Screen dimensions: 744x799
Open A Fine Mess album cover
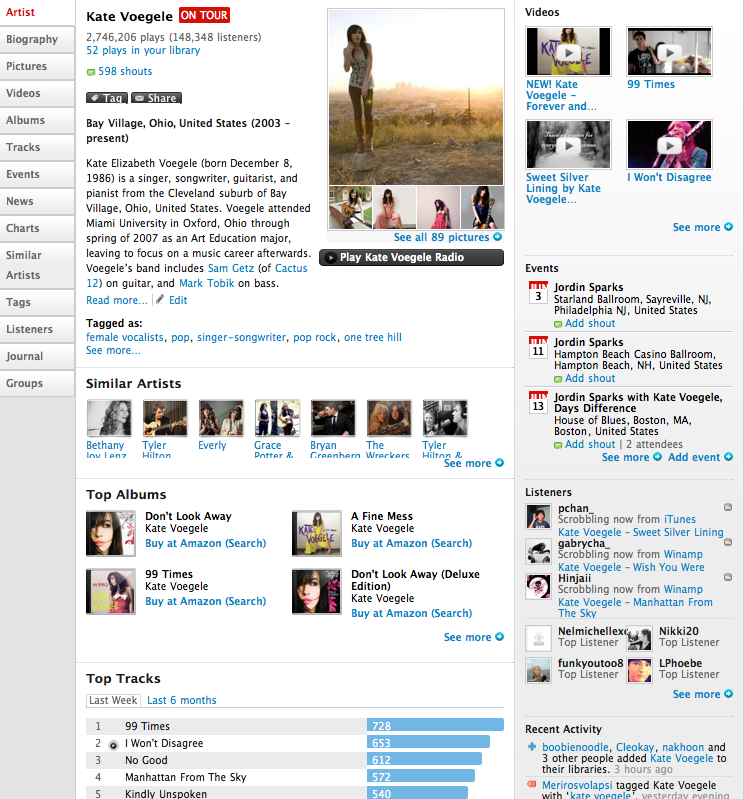tap(316, 534)
